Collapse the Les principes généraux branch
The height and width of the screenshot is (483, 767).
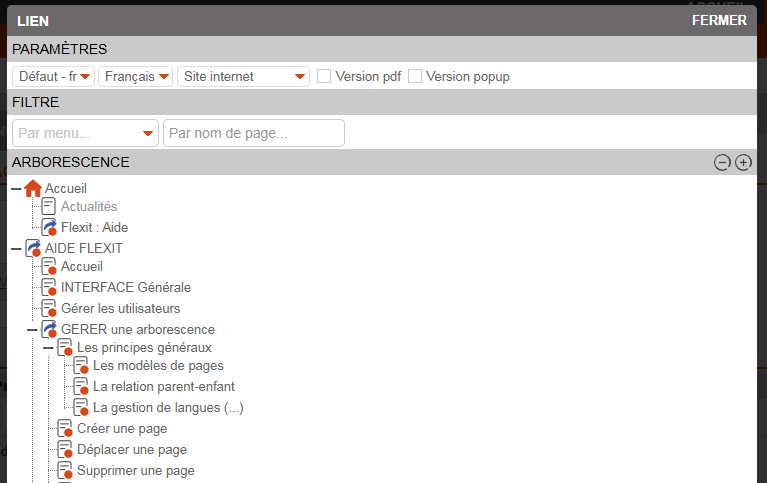tap(47, 348)
